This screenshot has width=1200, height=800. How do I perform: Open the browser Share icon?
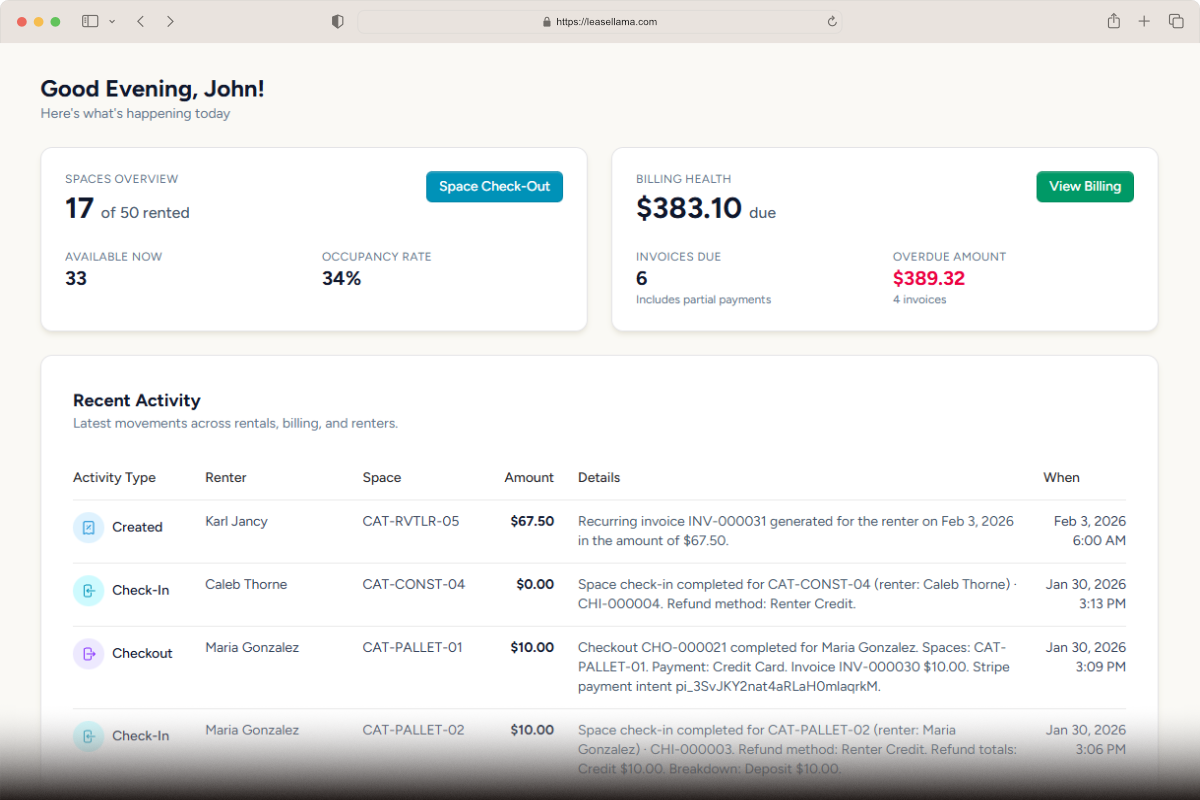click(x=1113, y=21)
